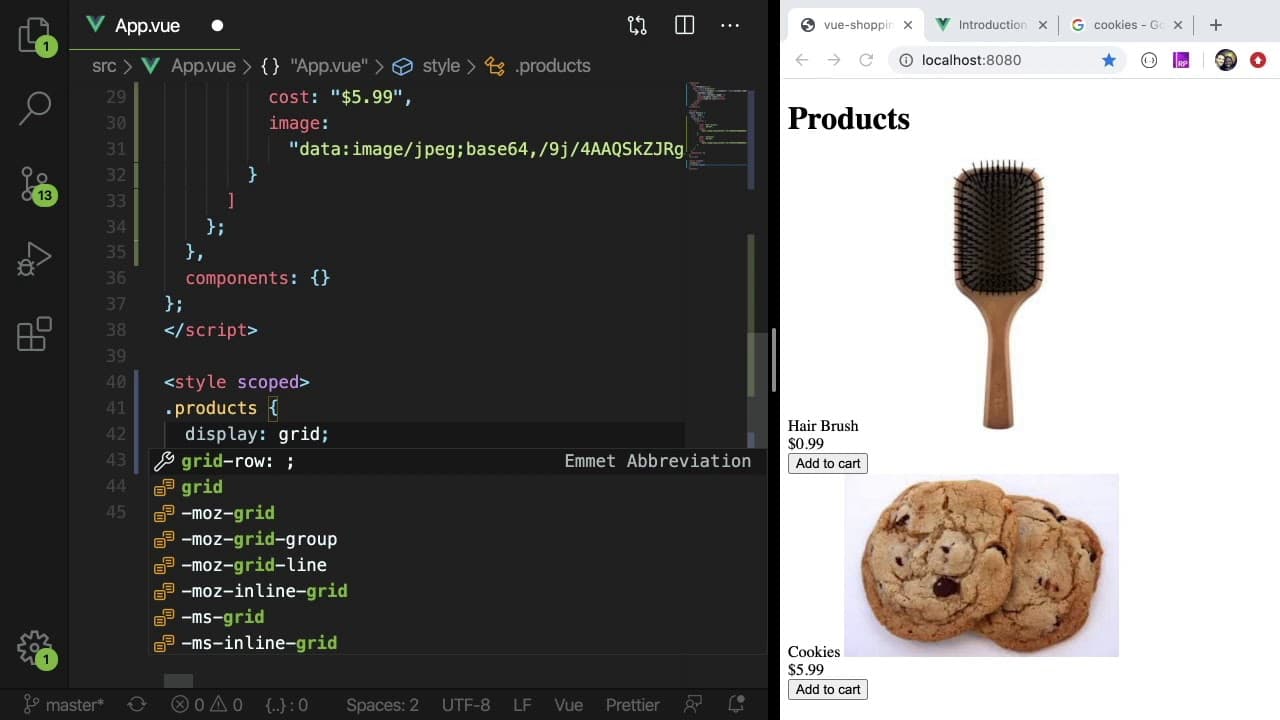Click line 42 display: grid; code
1280x720 pixels.
pyautogui.click(x=257, y=434)
